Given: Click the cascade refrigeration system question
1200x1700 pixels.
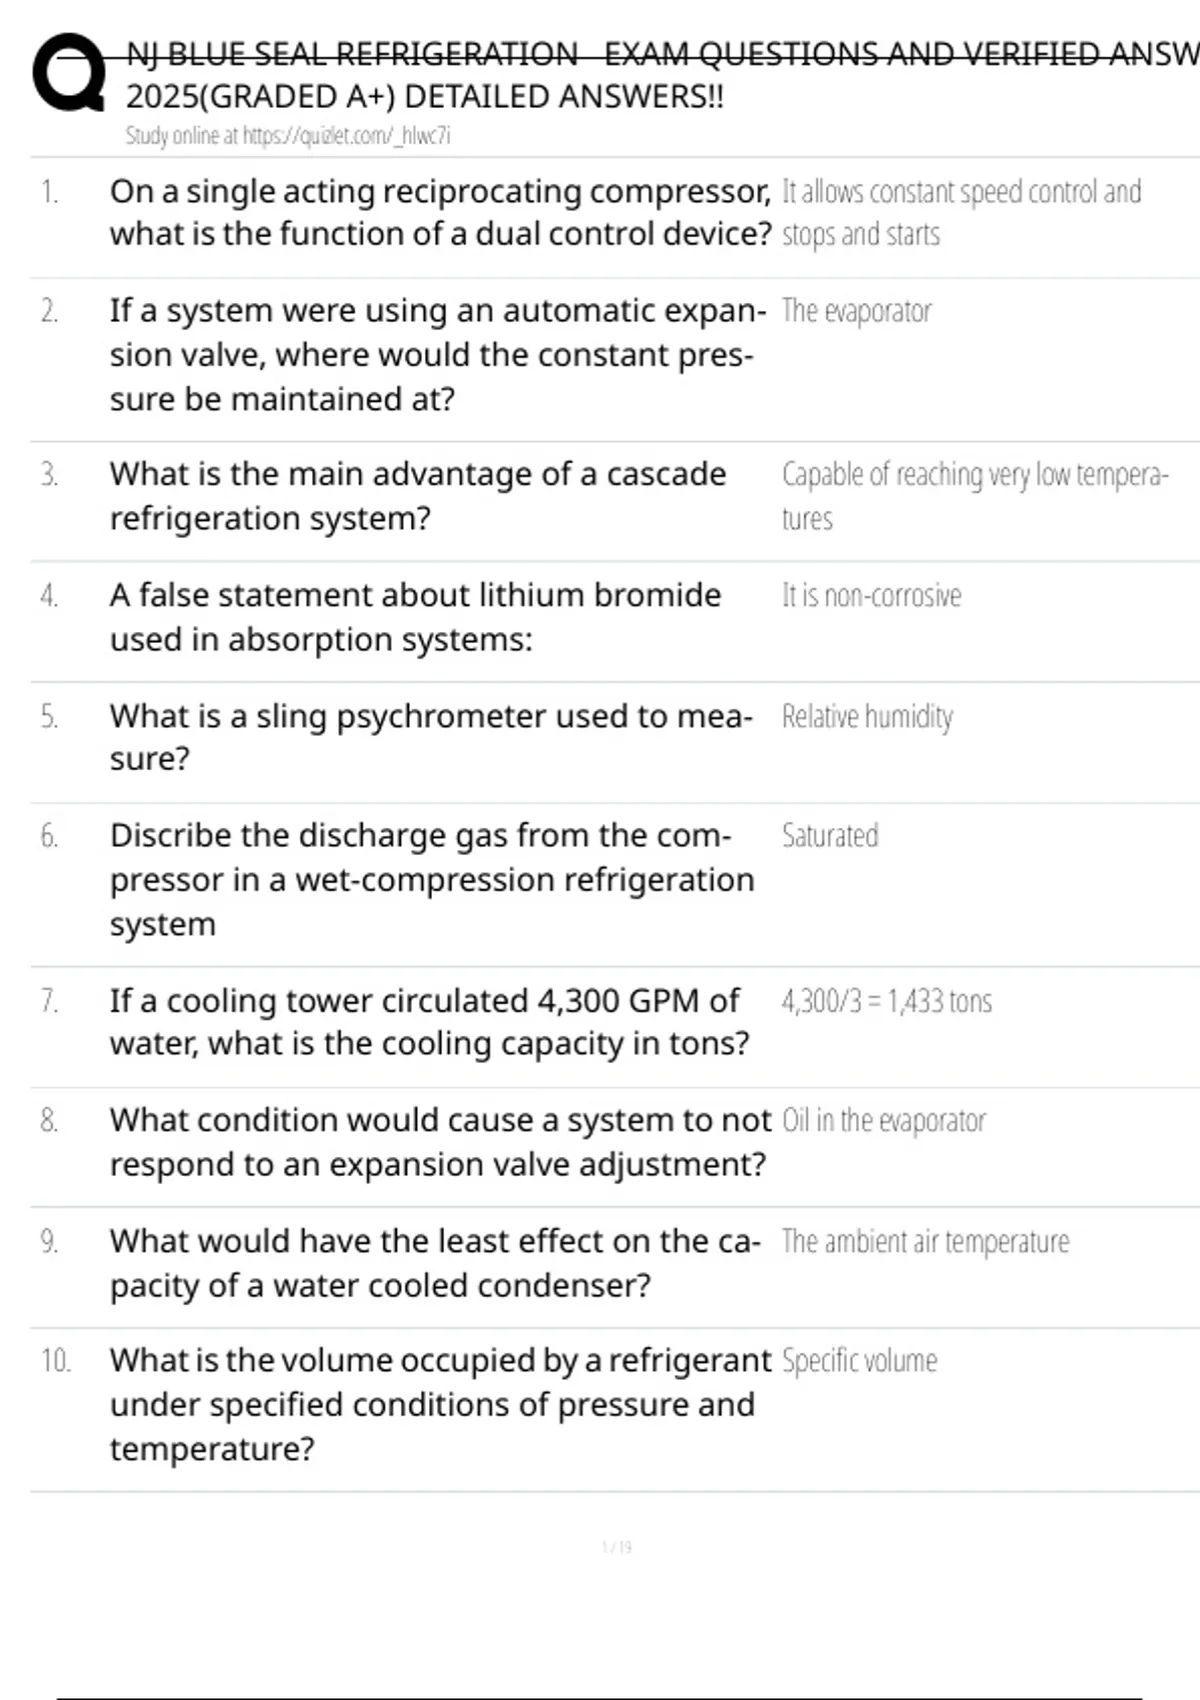Looking at the screenshot, I should [417, 496].
